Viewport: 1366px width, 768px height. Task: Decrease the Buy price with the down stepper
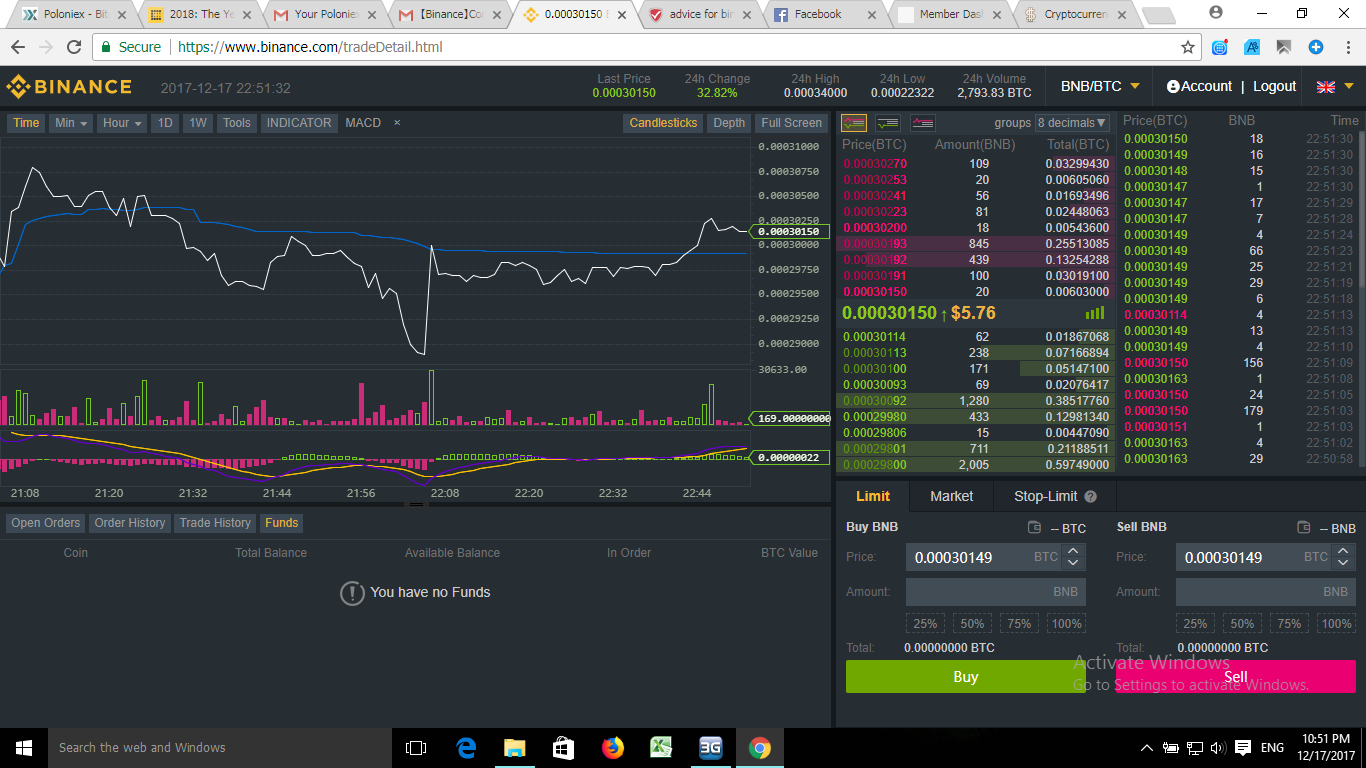point(1073,563)
